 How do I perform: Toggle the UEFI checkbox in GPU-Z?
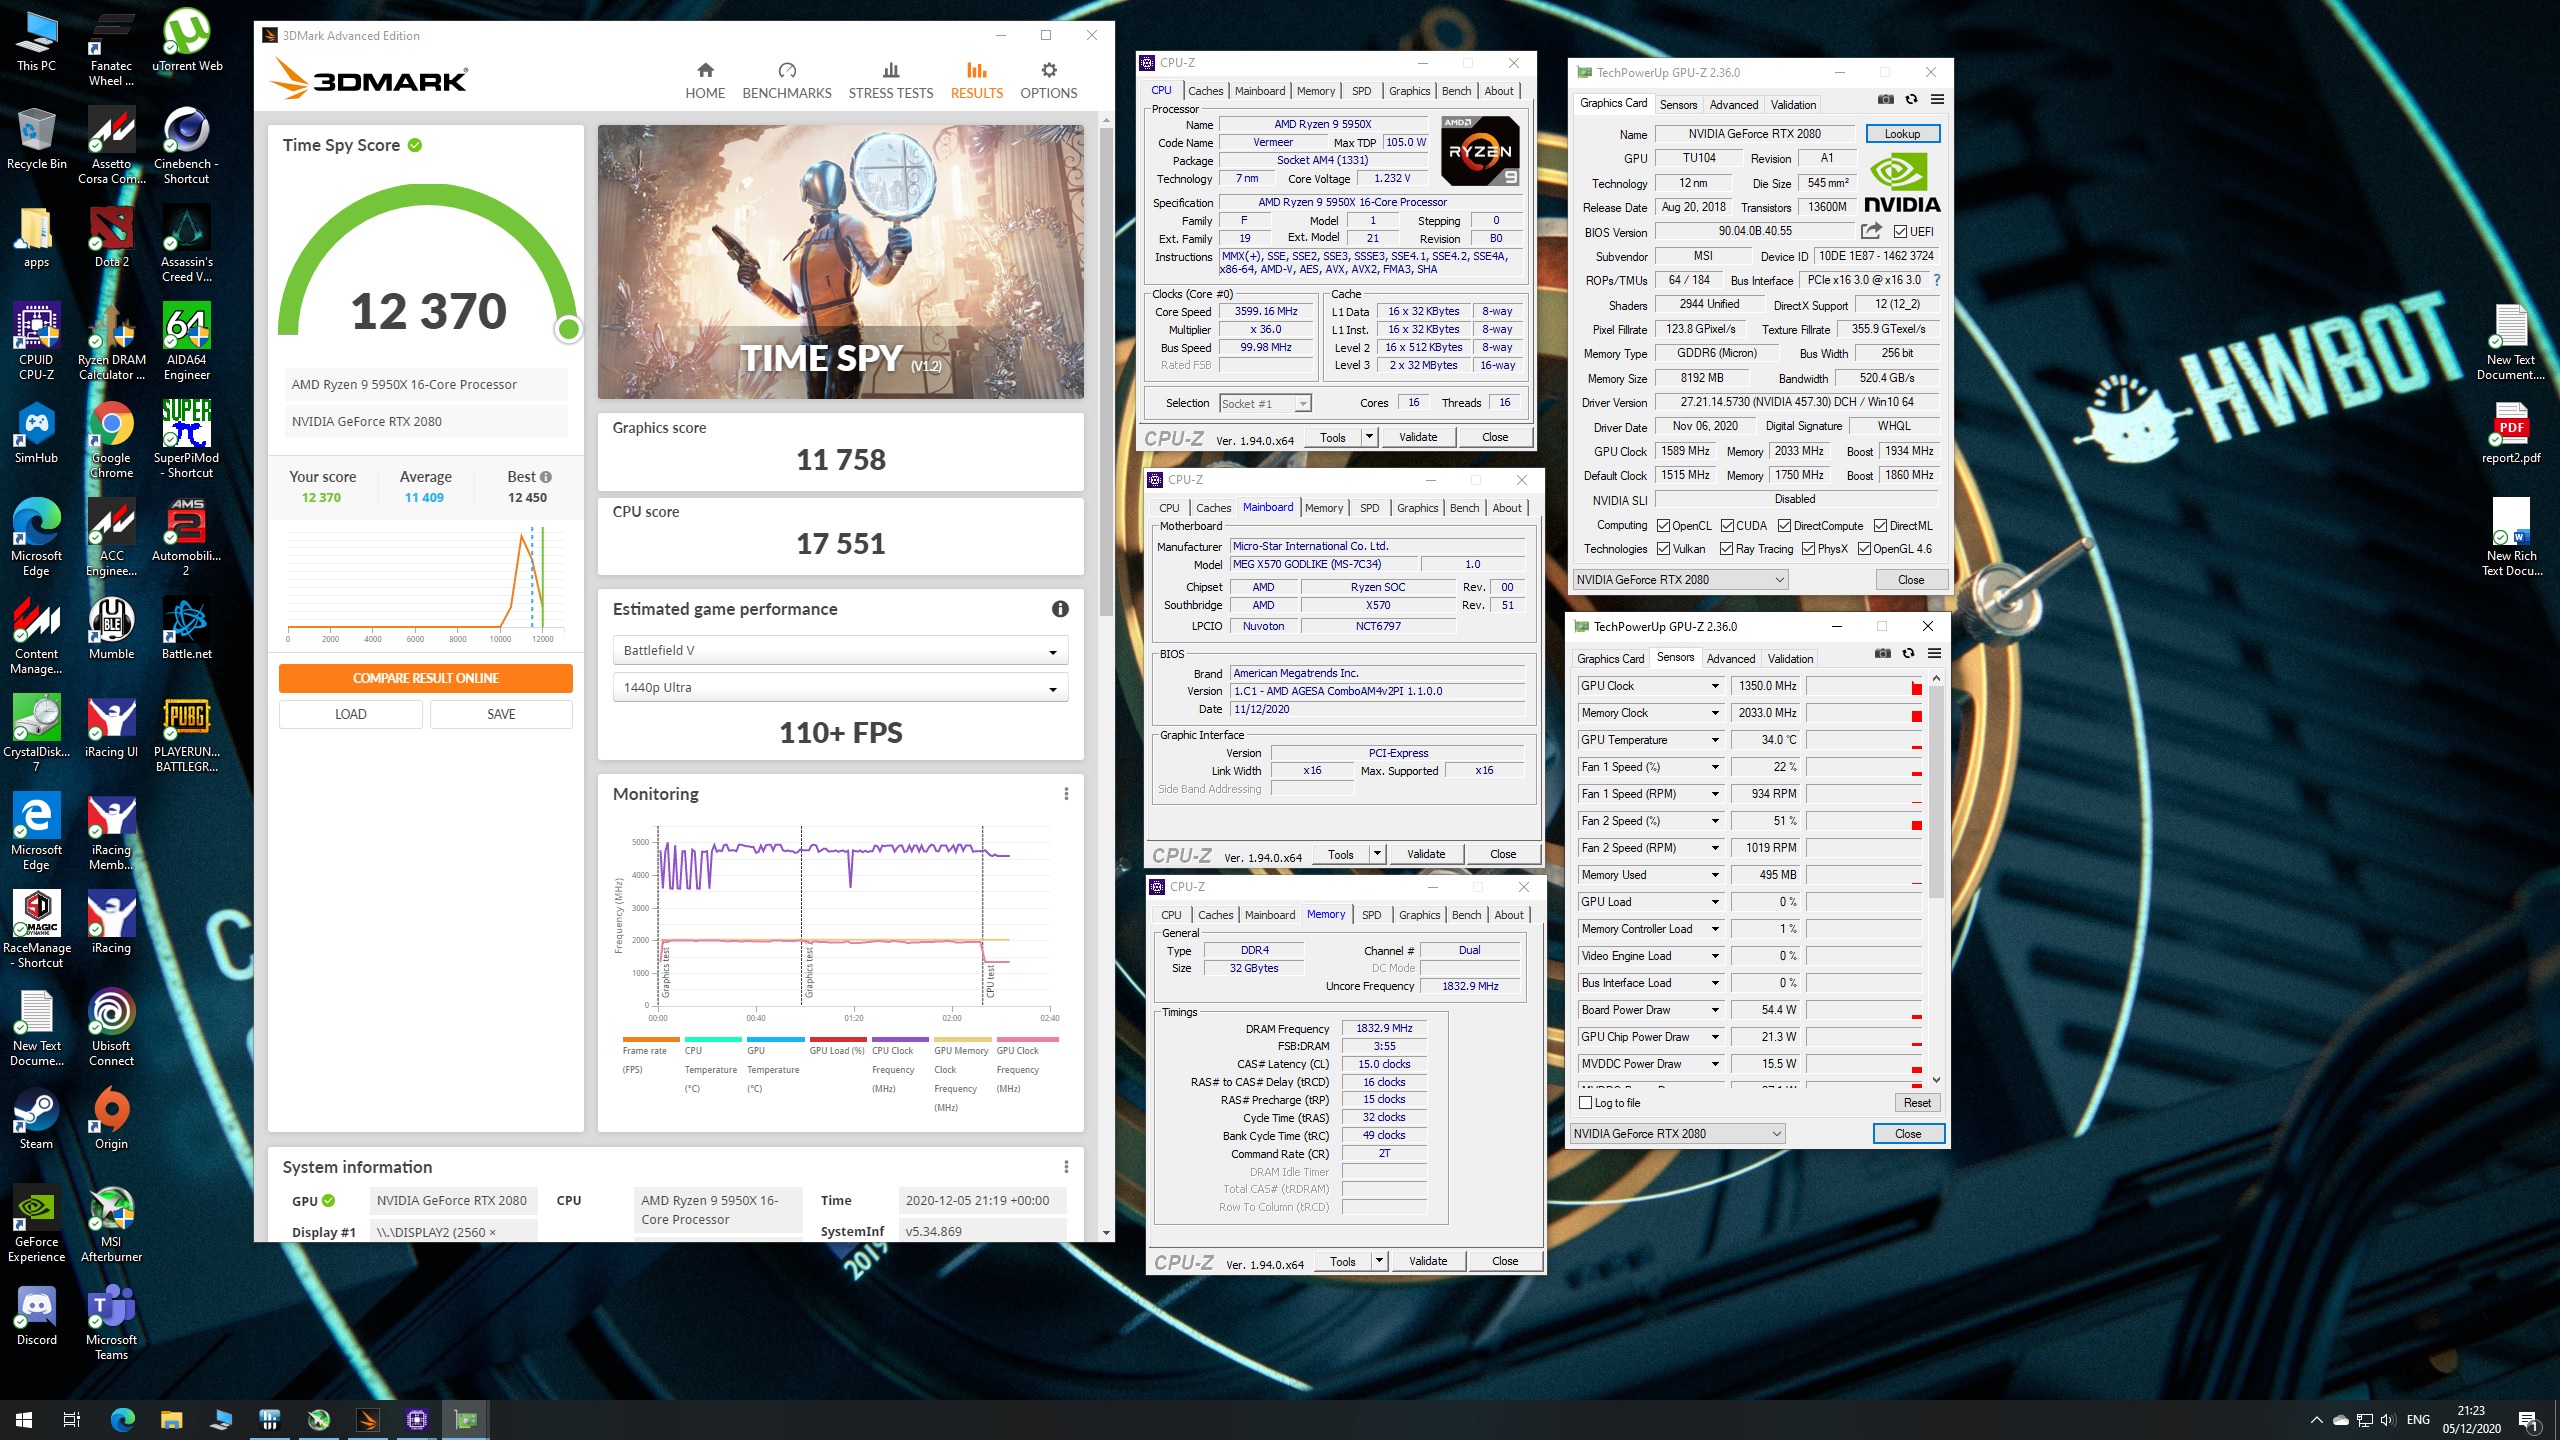pos(1900,232)
